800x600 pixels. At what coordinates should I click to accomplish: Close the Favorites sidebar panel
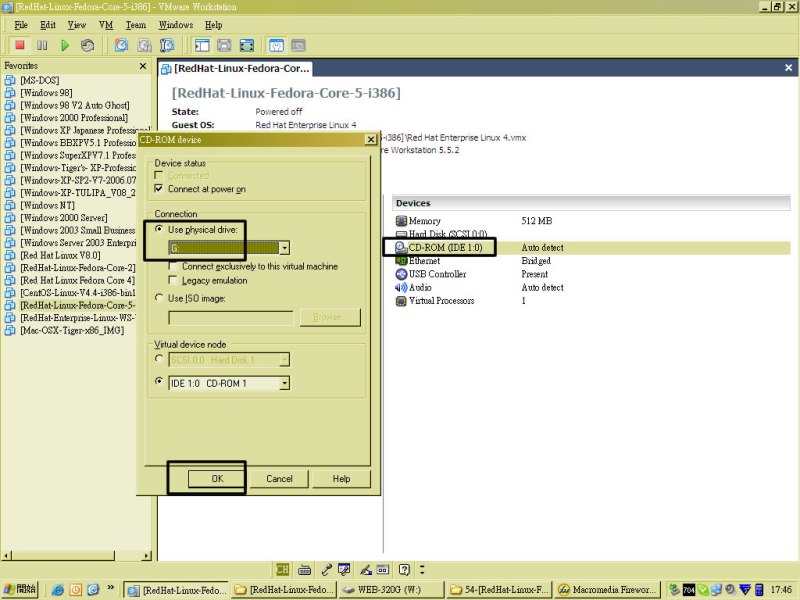[143, 66]
